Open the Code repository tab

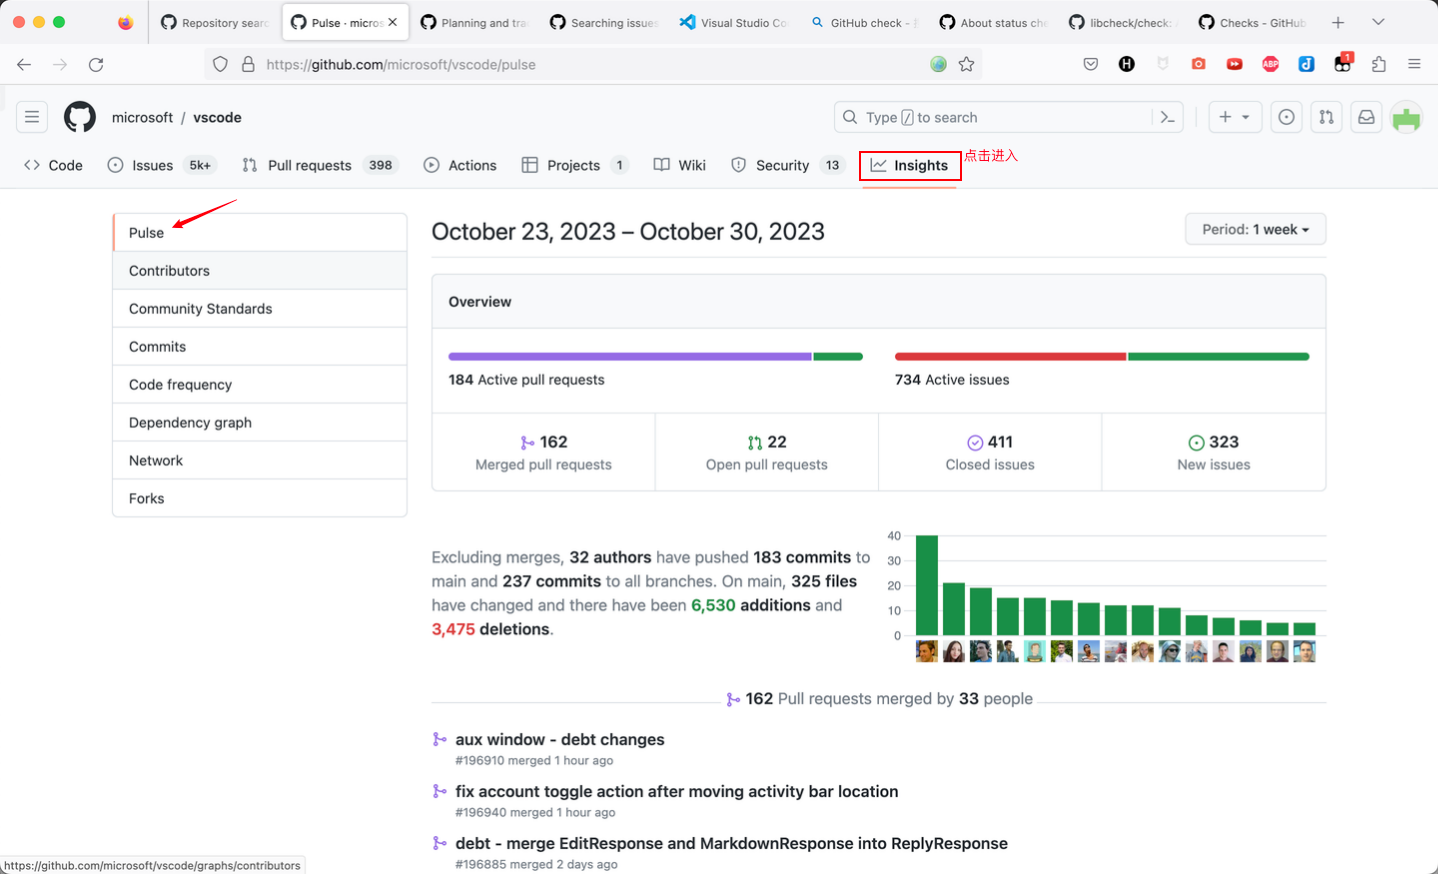(53, 165)
